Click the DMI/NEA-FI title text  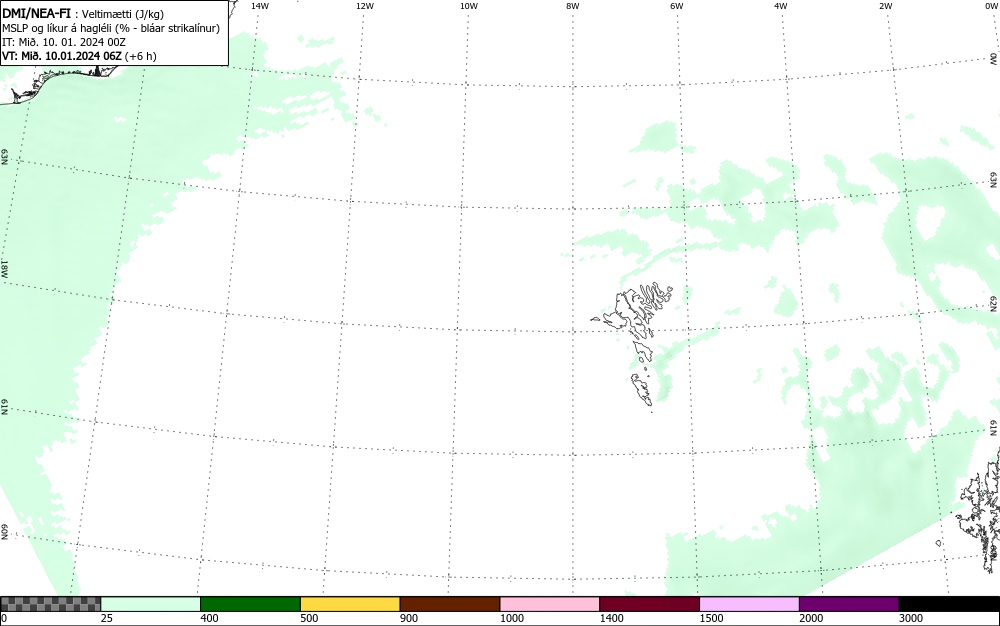click(x=36, y=13)
